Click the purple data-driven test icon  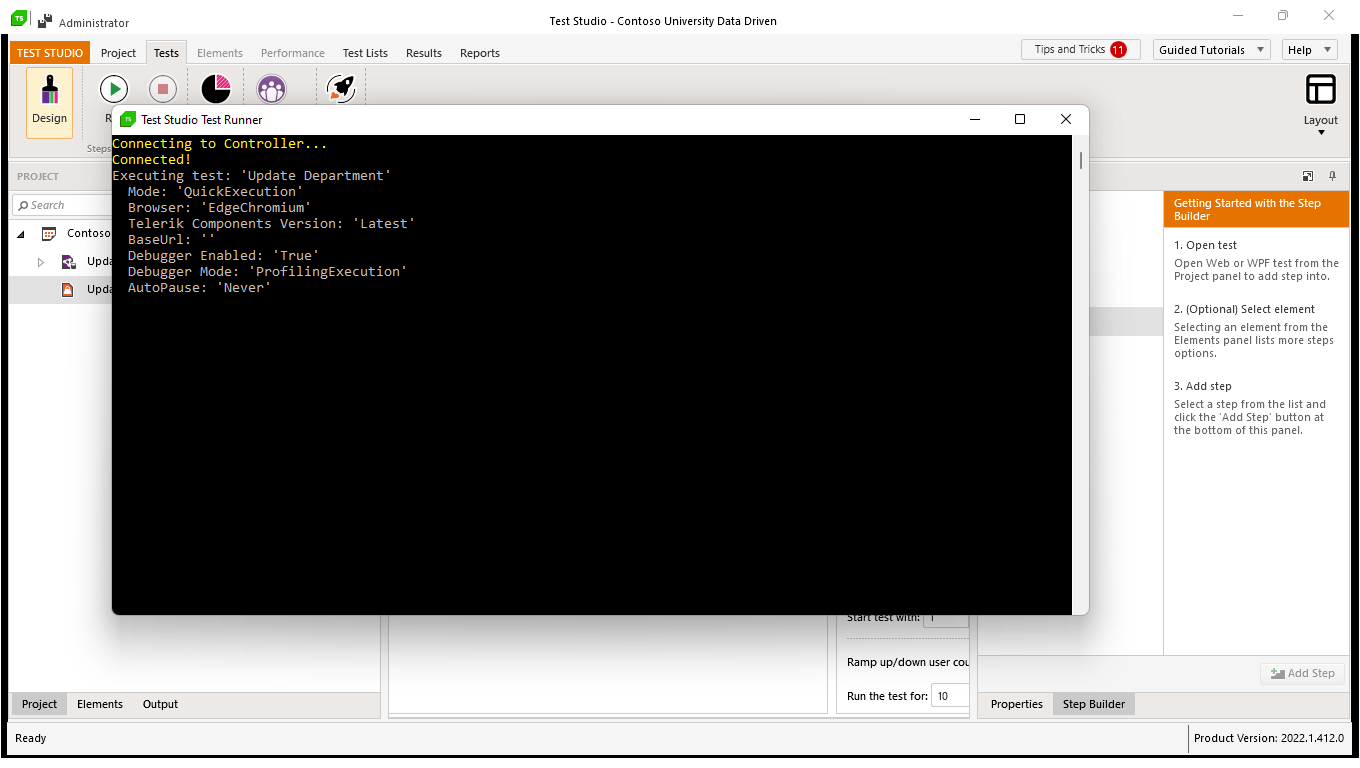68,261
